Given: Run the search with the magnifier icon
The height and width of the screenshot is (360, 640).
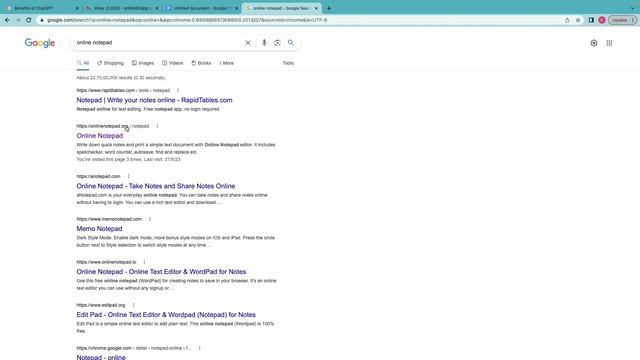Looking at the screenshot, I should (x=291, y=42).
